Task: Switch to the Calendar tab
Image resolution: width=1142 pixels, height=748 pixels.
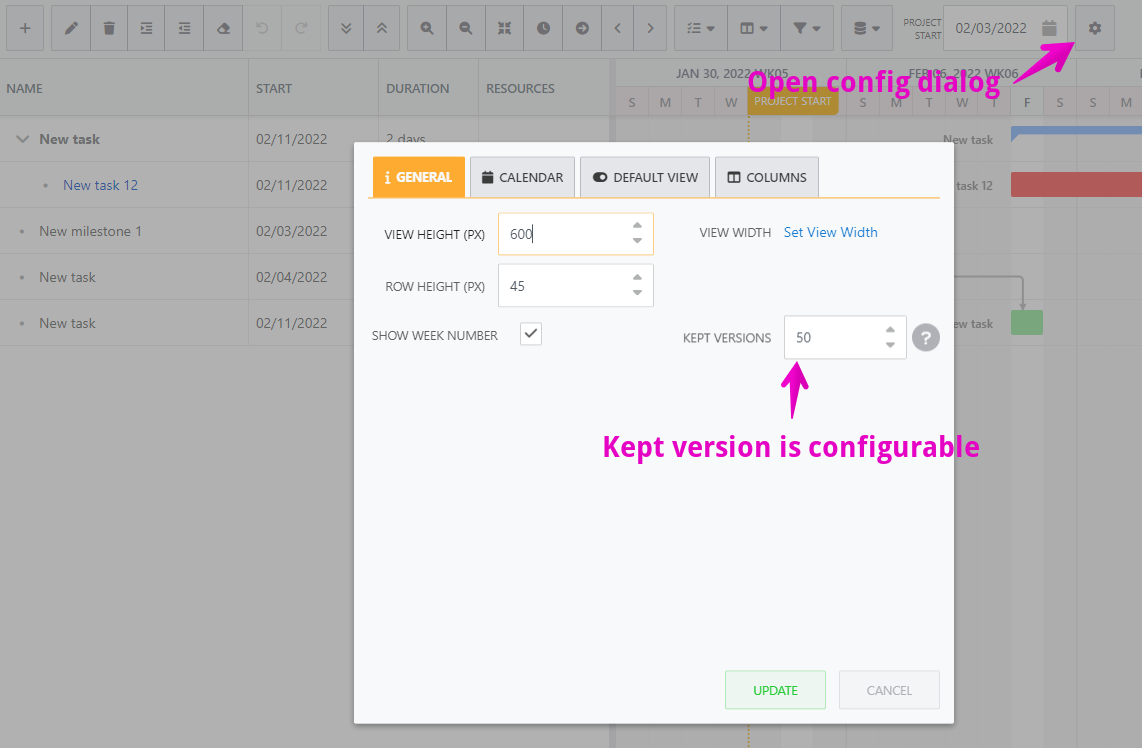Action: 522,177
